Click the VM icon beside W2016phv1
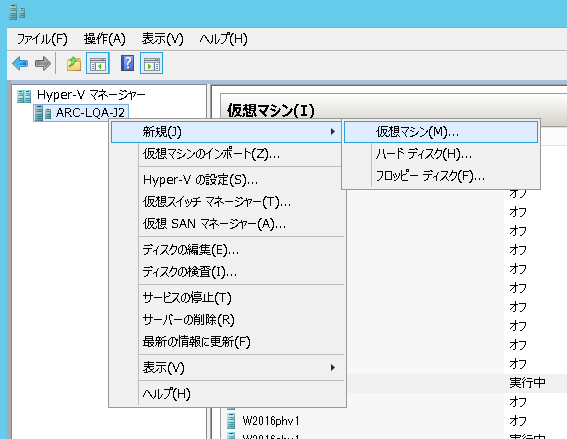 (x=231, y=421)
